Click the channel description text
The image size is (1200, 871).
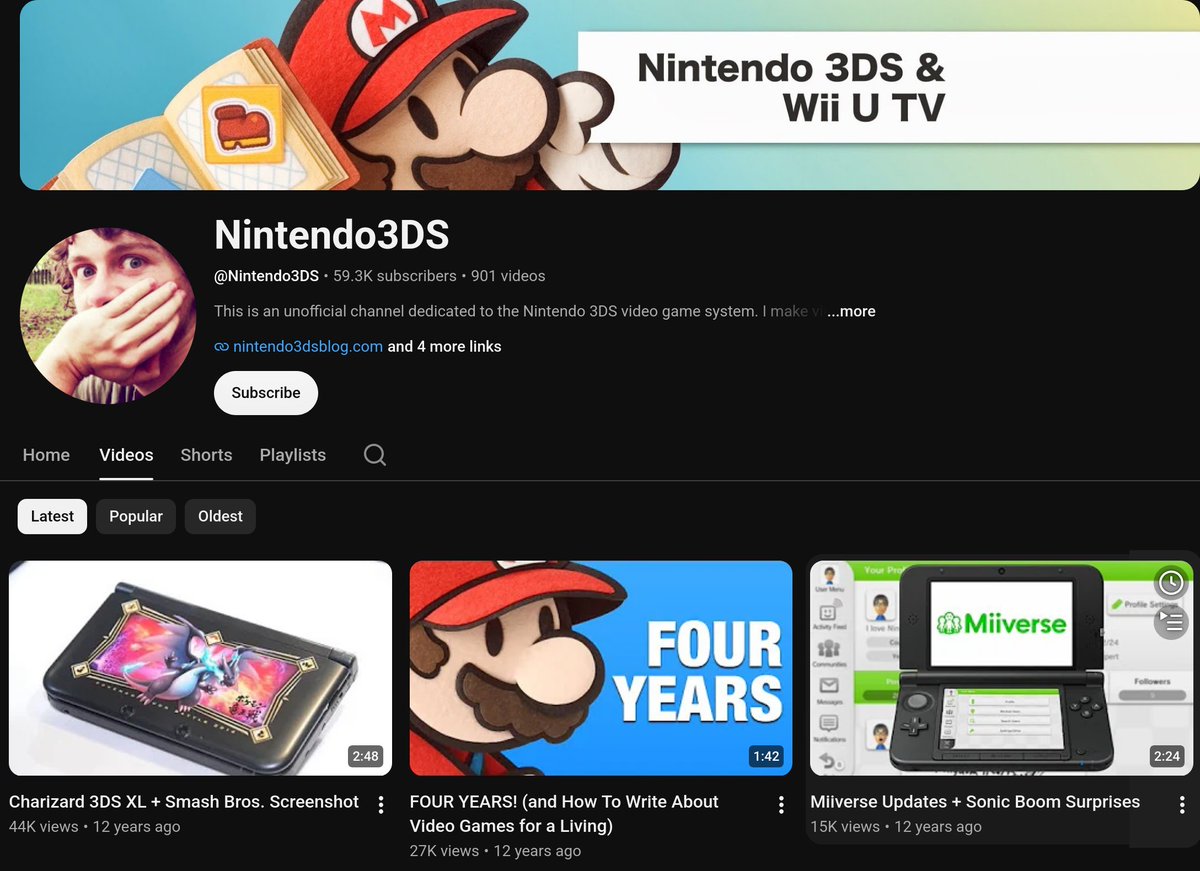(x=518, y=311)
